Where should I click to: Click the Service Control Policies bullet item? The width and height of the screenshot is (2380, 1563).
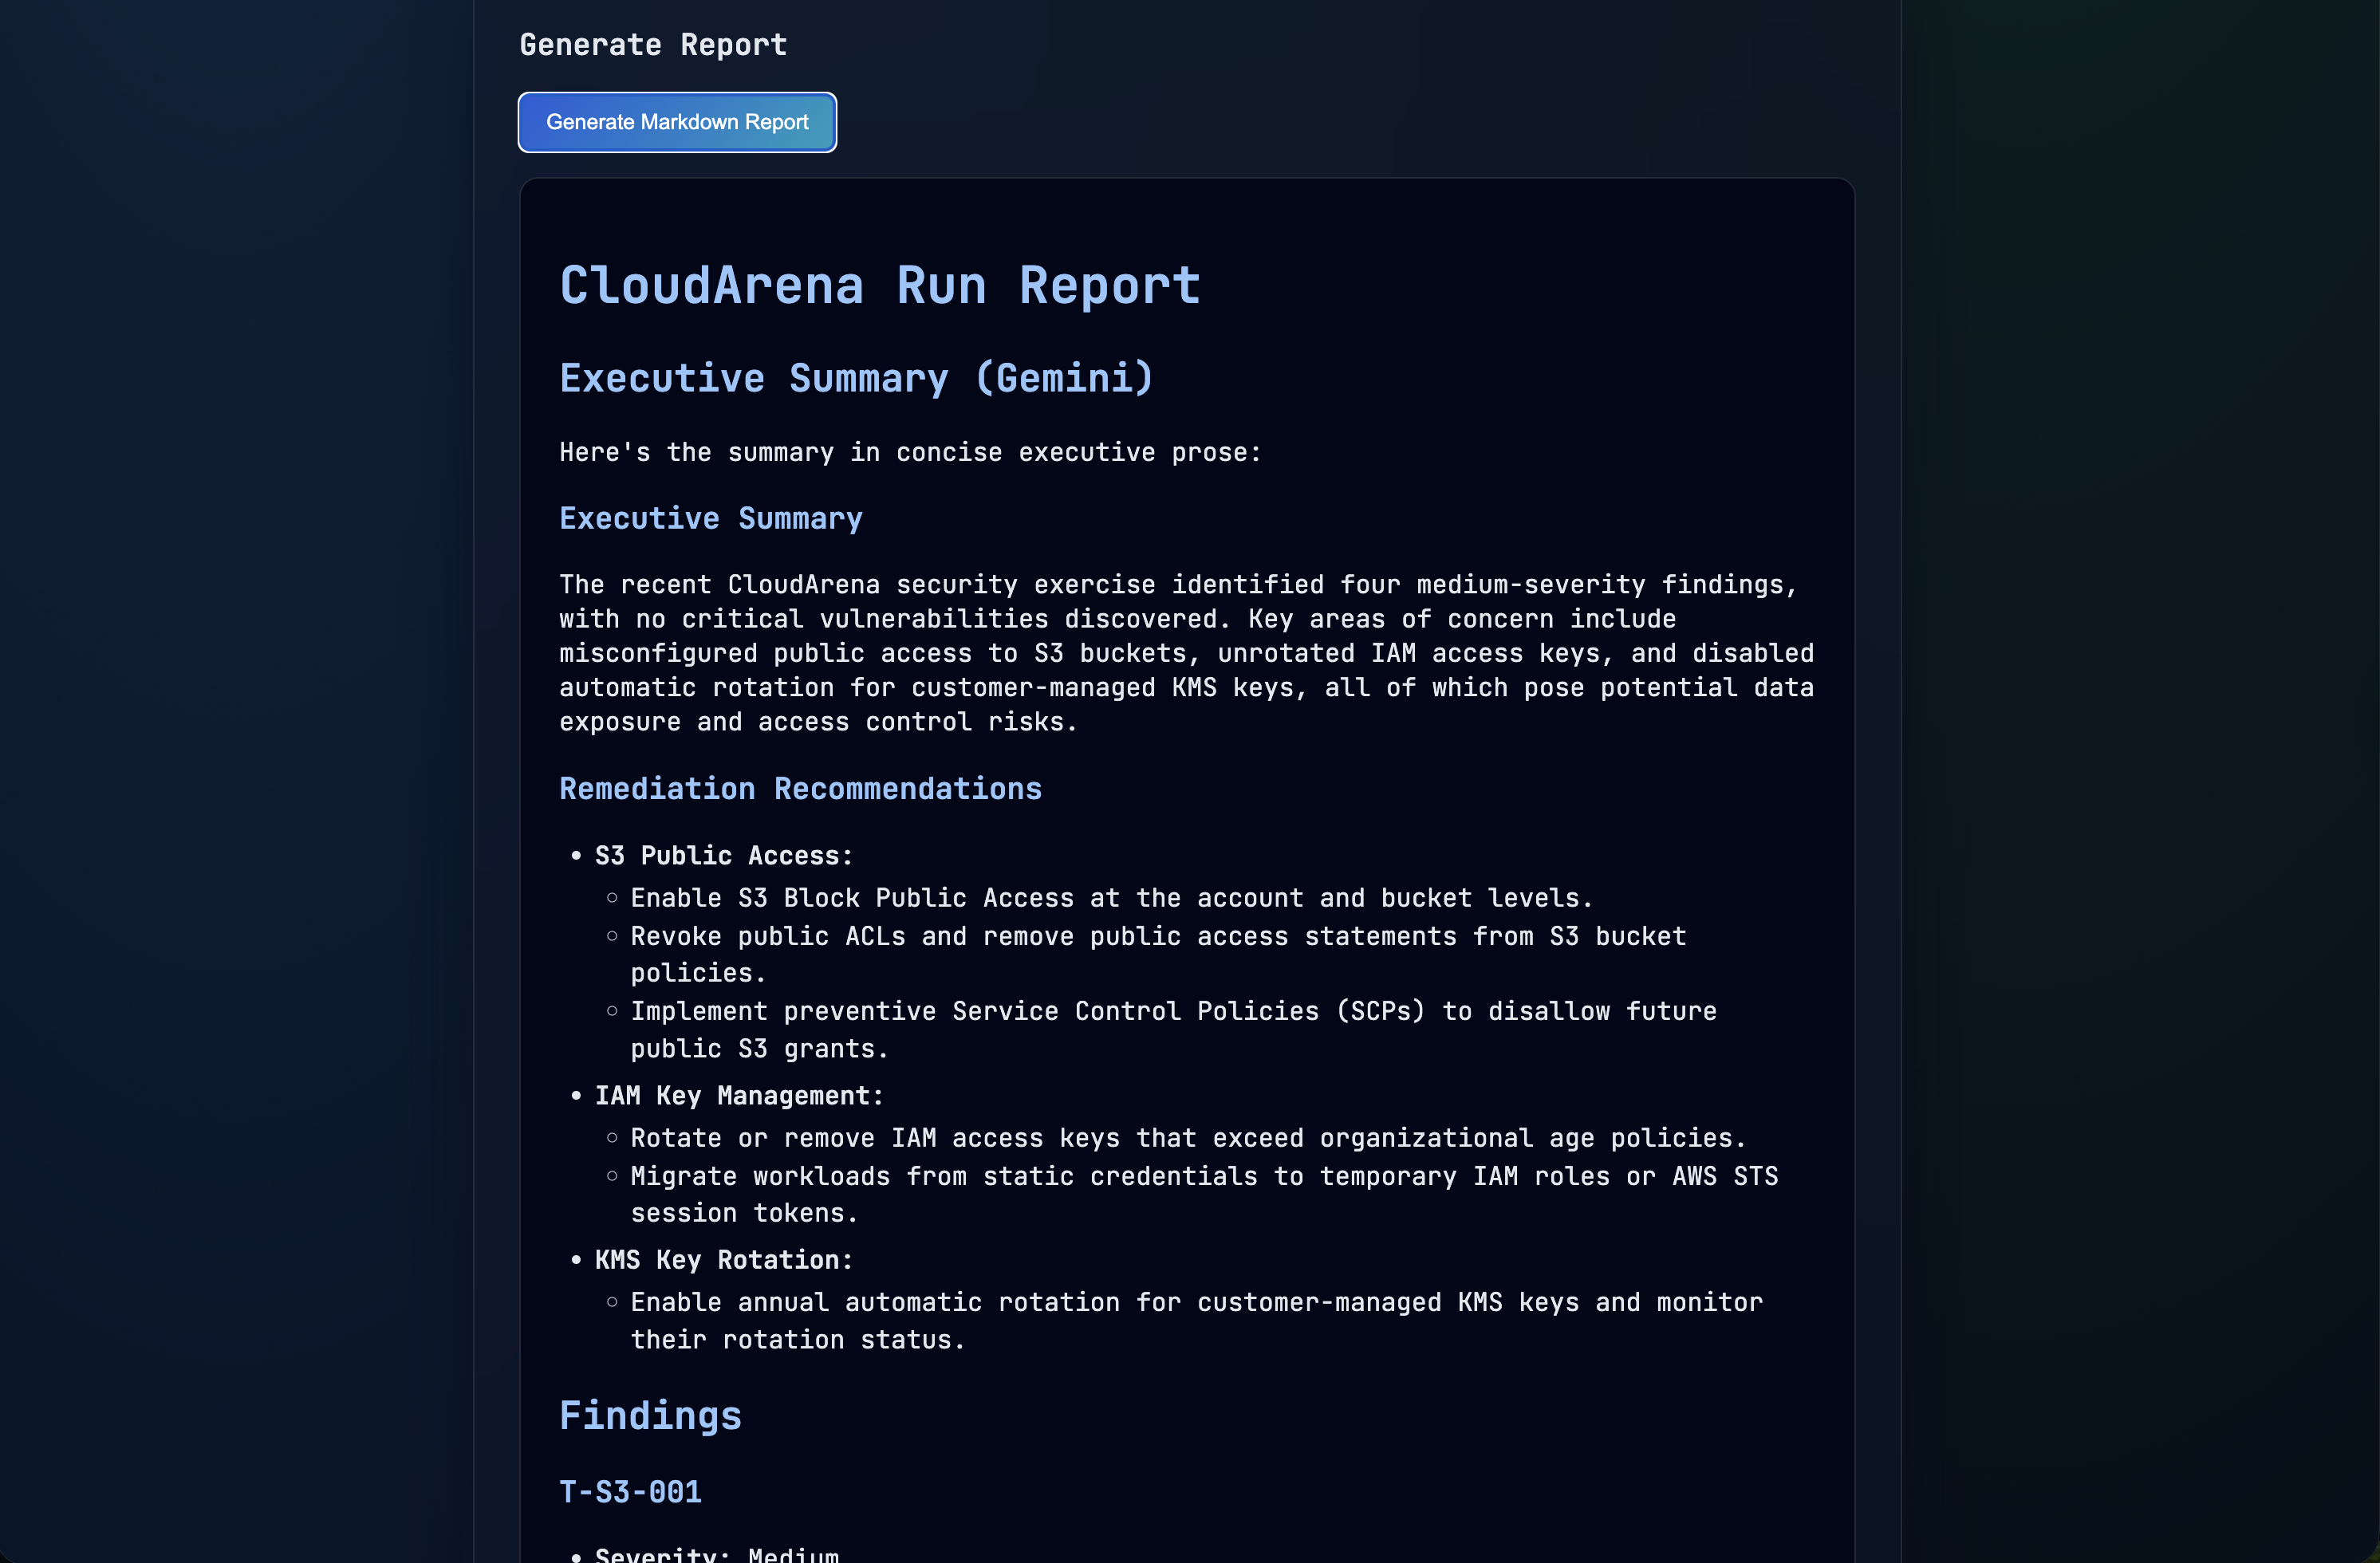click(1172, 1029)
